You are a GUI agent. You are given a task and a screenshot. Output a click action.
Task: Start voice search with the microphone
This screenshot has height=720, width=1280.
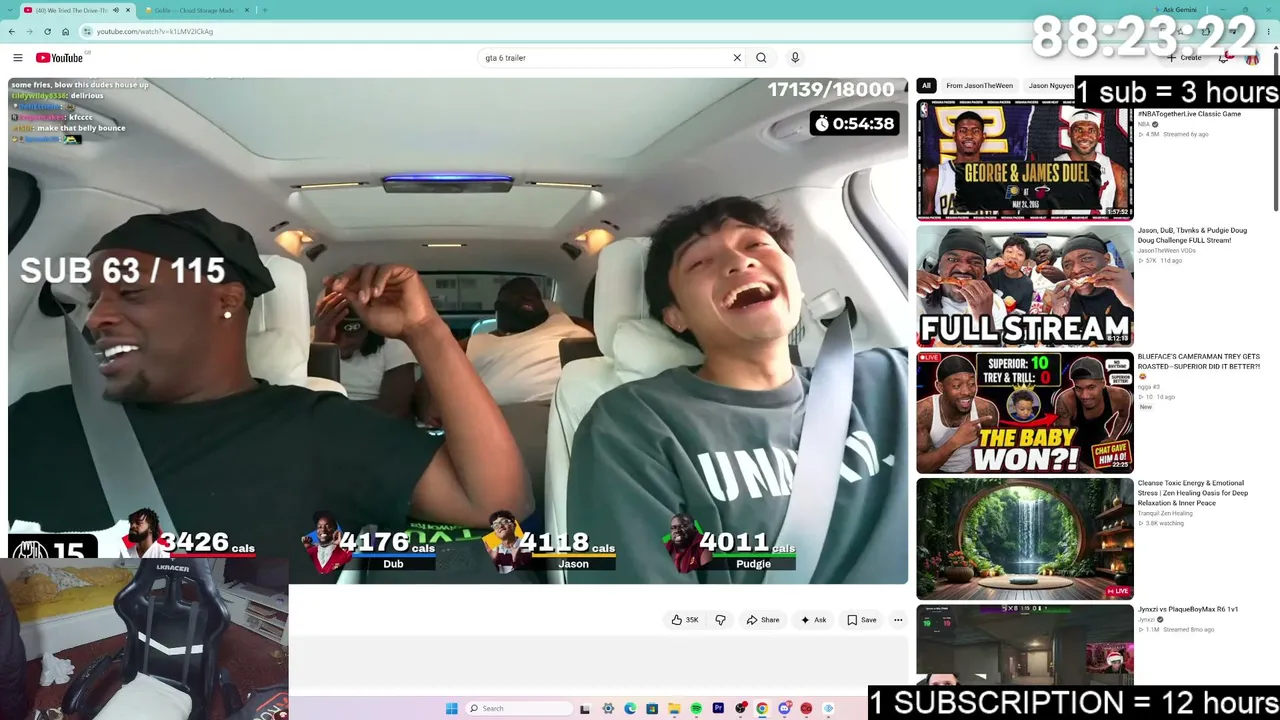(x=795, y=58)
